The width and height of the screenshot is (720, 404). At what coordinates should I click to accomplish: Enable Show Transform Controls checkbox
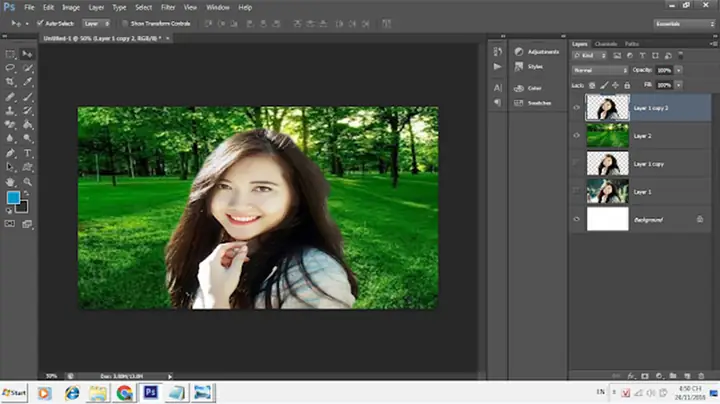[x=124, y=23]
